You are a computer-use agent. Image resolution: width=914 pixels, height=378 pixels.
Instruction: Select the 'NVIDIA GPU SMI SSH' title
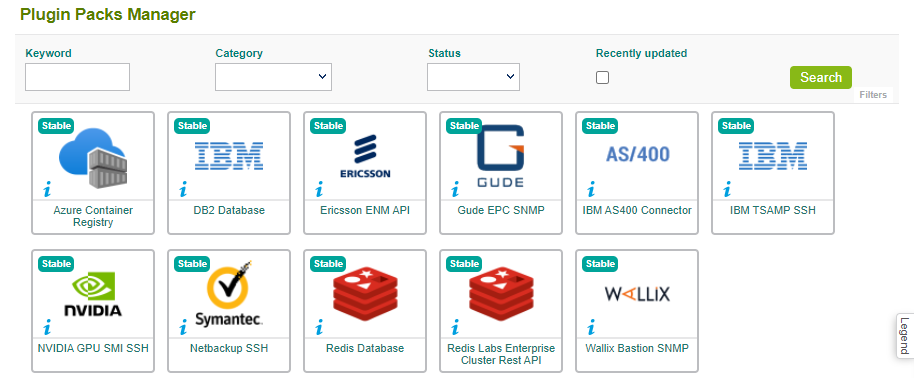coord(93,348)
